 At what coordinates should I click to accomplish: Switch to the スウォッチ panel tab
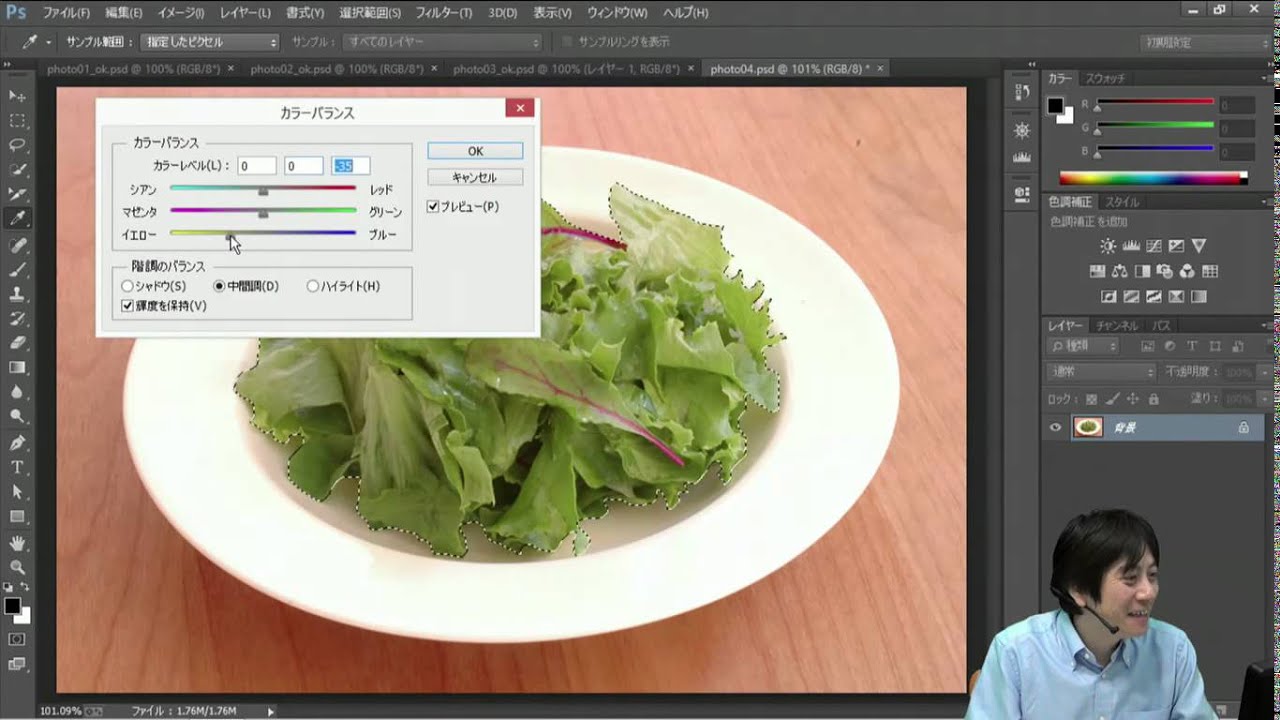pos(1105,78)
